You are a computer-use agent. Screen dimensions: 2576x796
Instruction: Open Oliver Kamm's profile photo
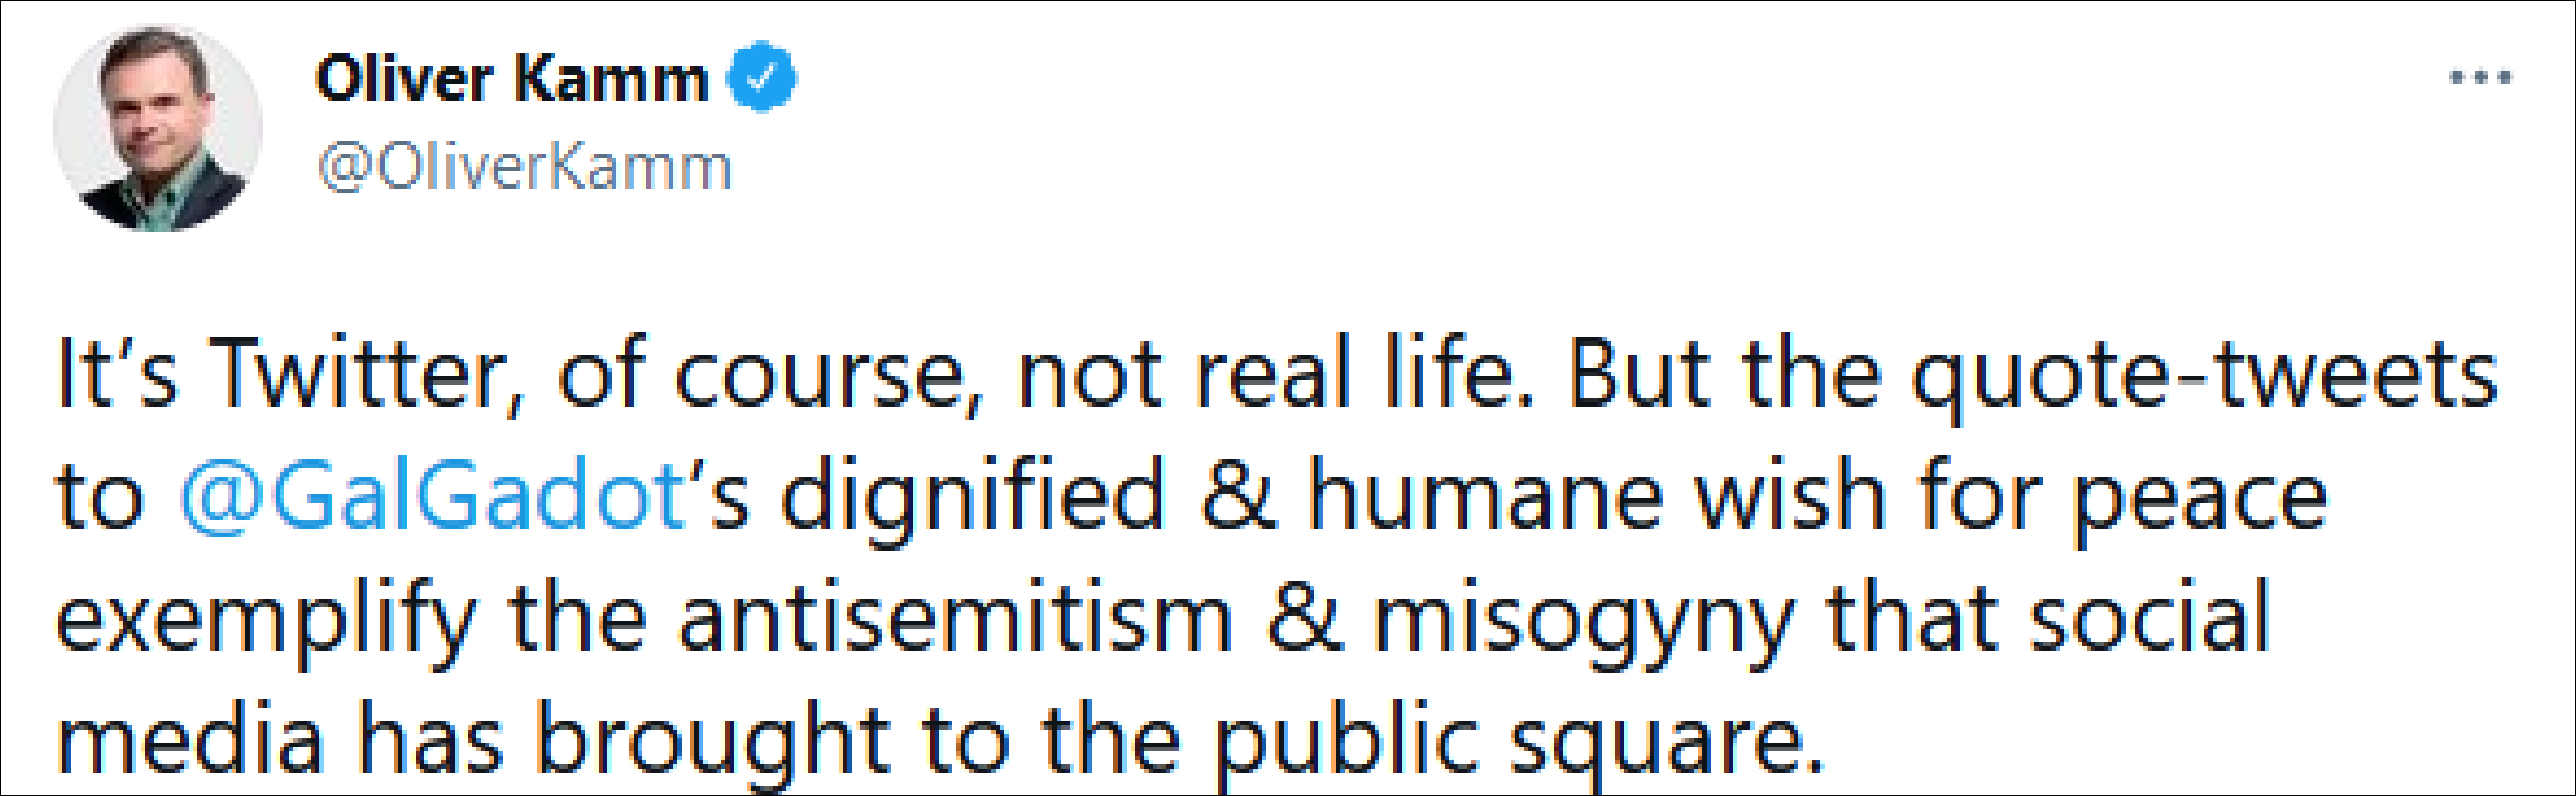tap(158, 128)
